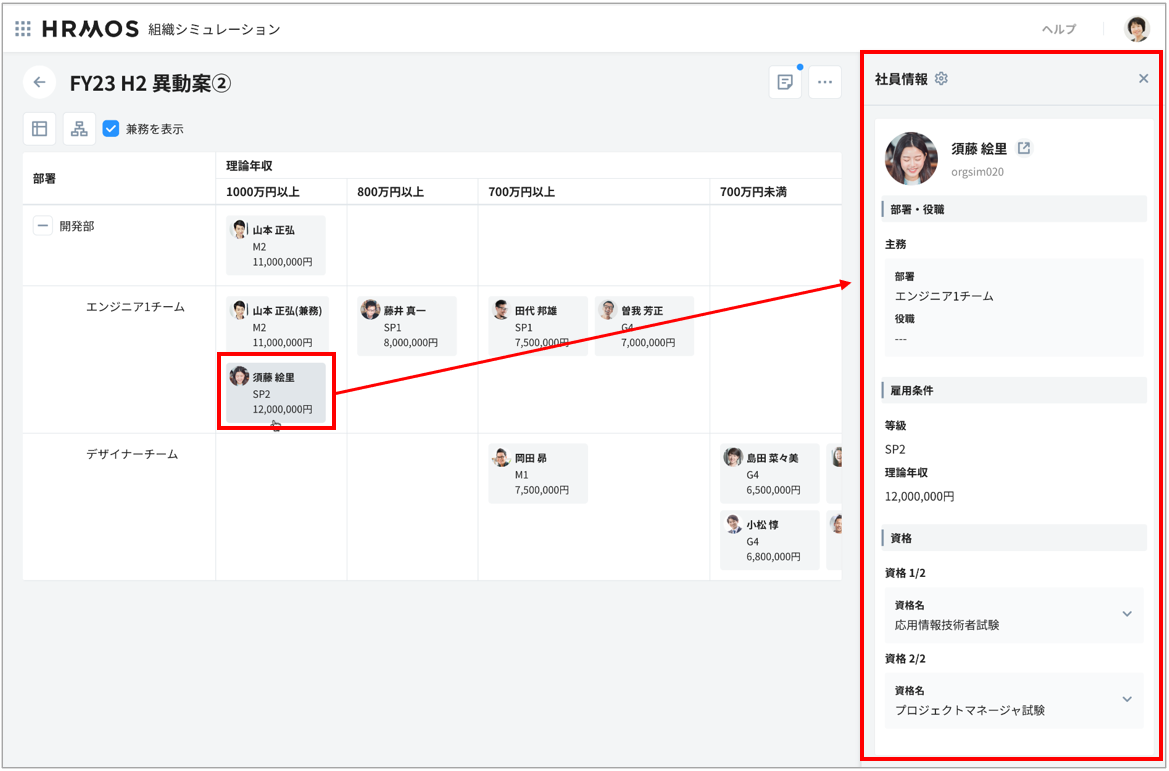Select the 藤井 真一 employee card
Viewport: 1169px width, 771px height.
click(407, 326)
